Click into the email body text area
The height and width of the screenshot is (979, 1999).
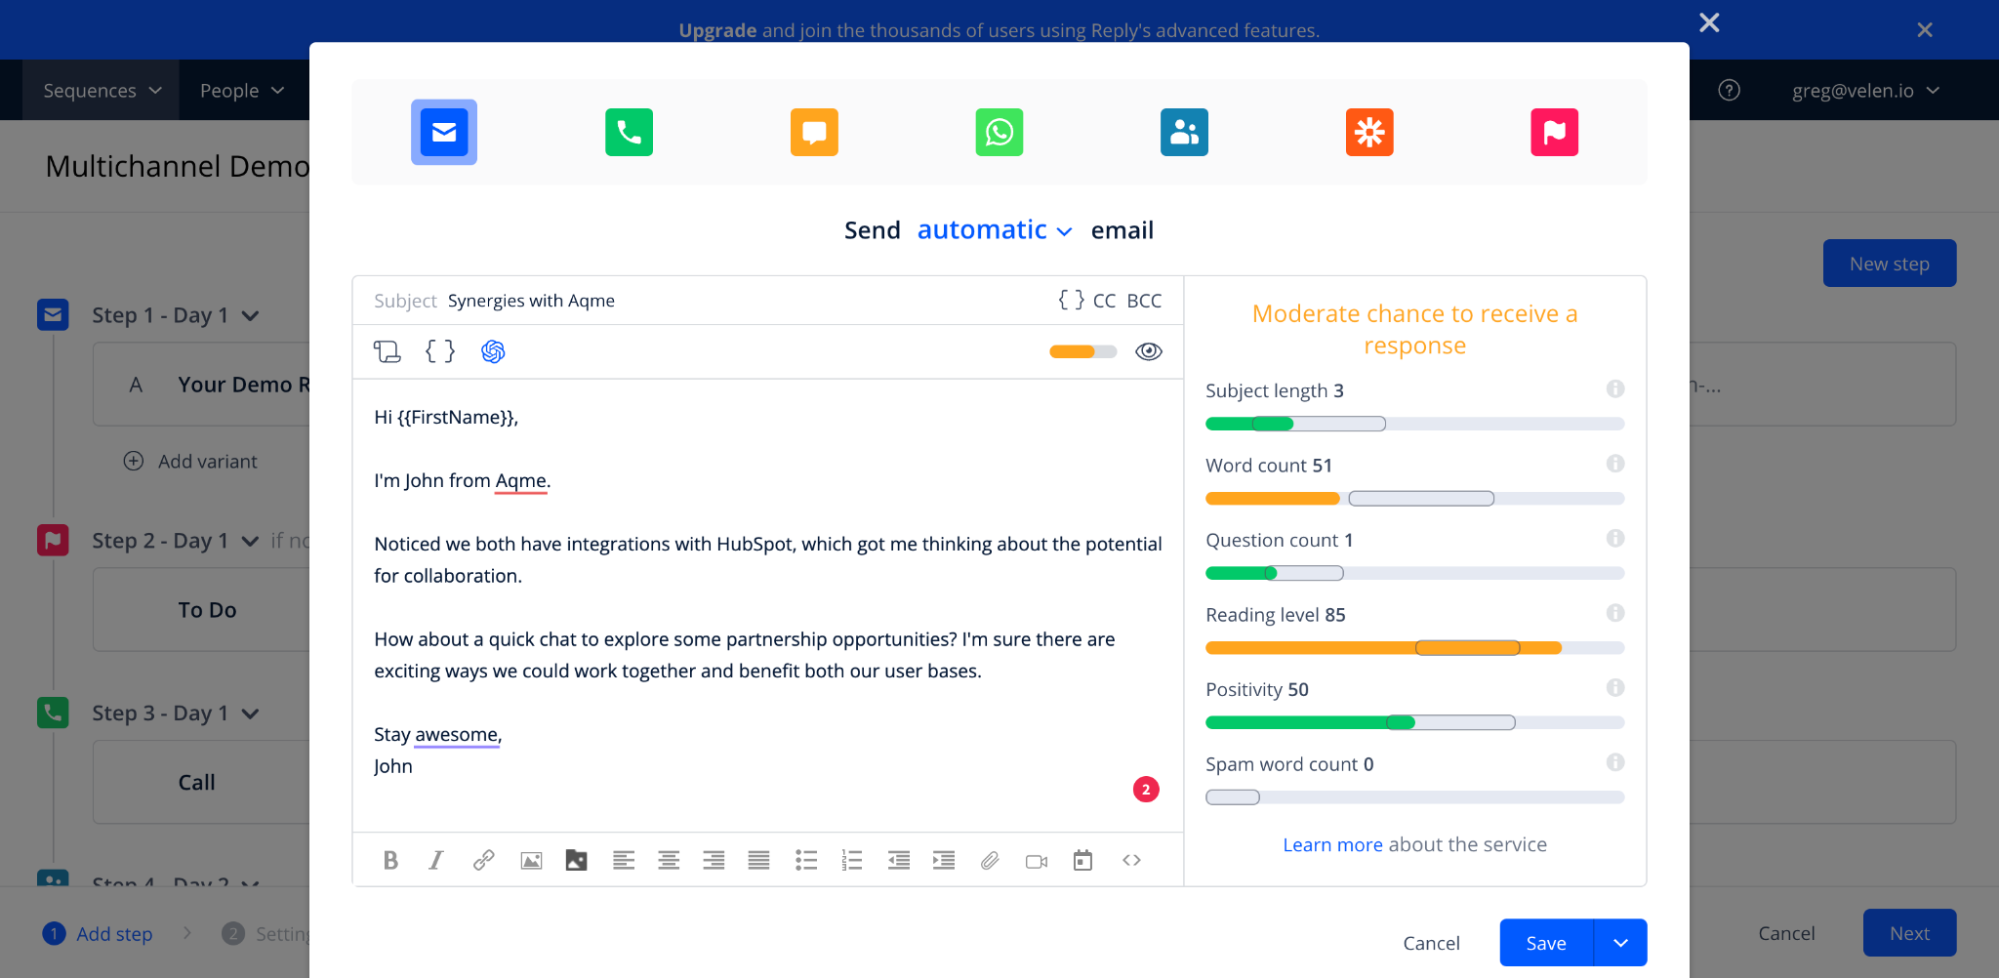point(767,605)
